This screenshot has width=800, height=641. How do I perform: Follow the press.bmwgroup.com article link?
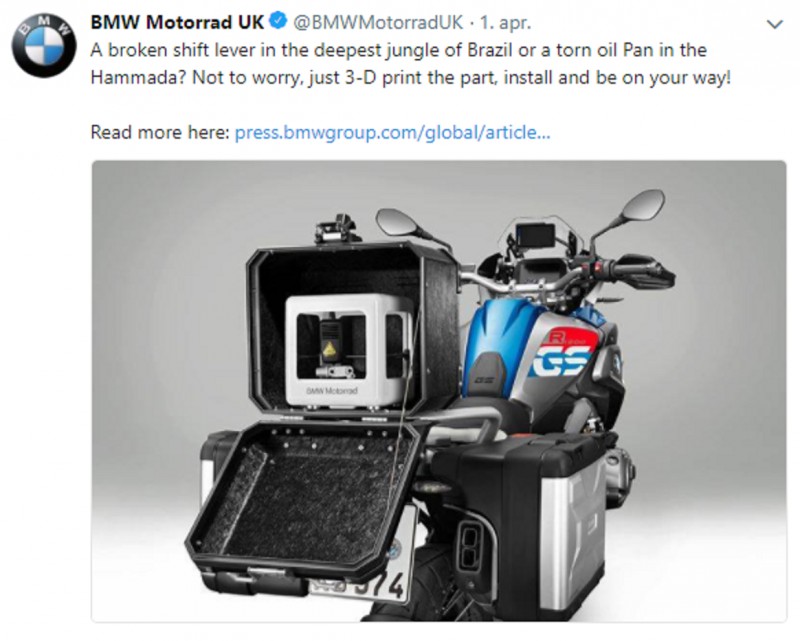point(392,132)
